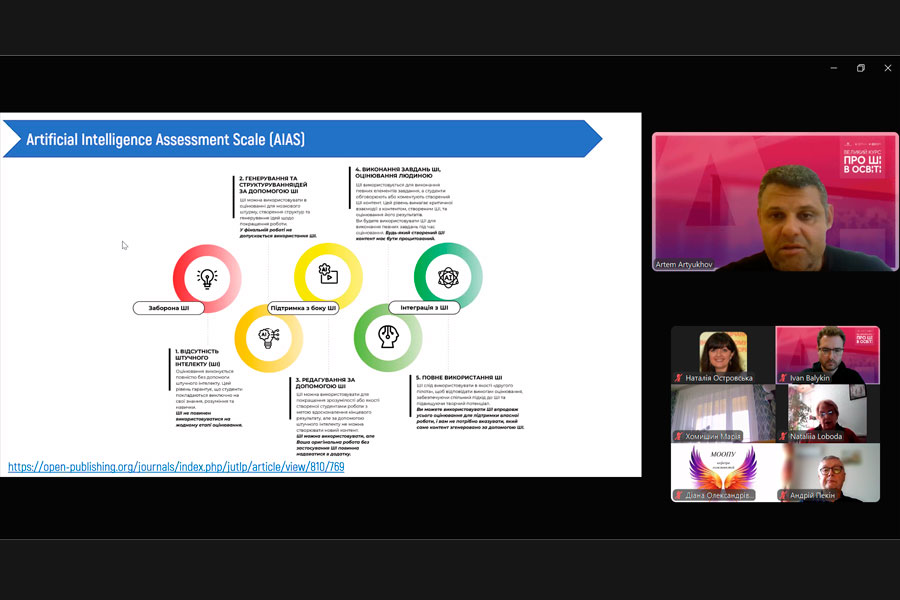Click the dark green AI atom icon
Viewport: 900px width, 600px height.
click(x=448, y=277)
